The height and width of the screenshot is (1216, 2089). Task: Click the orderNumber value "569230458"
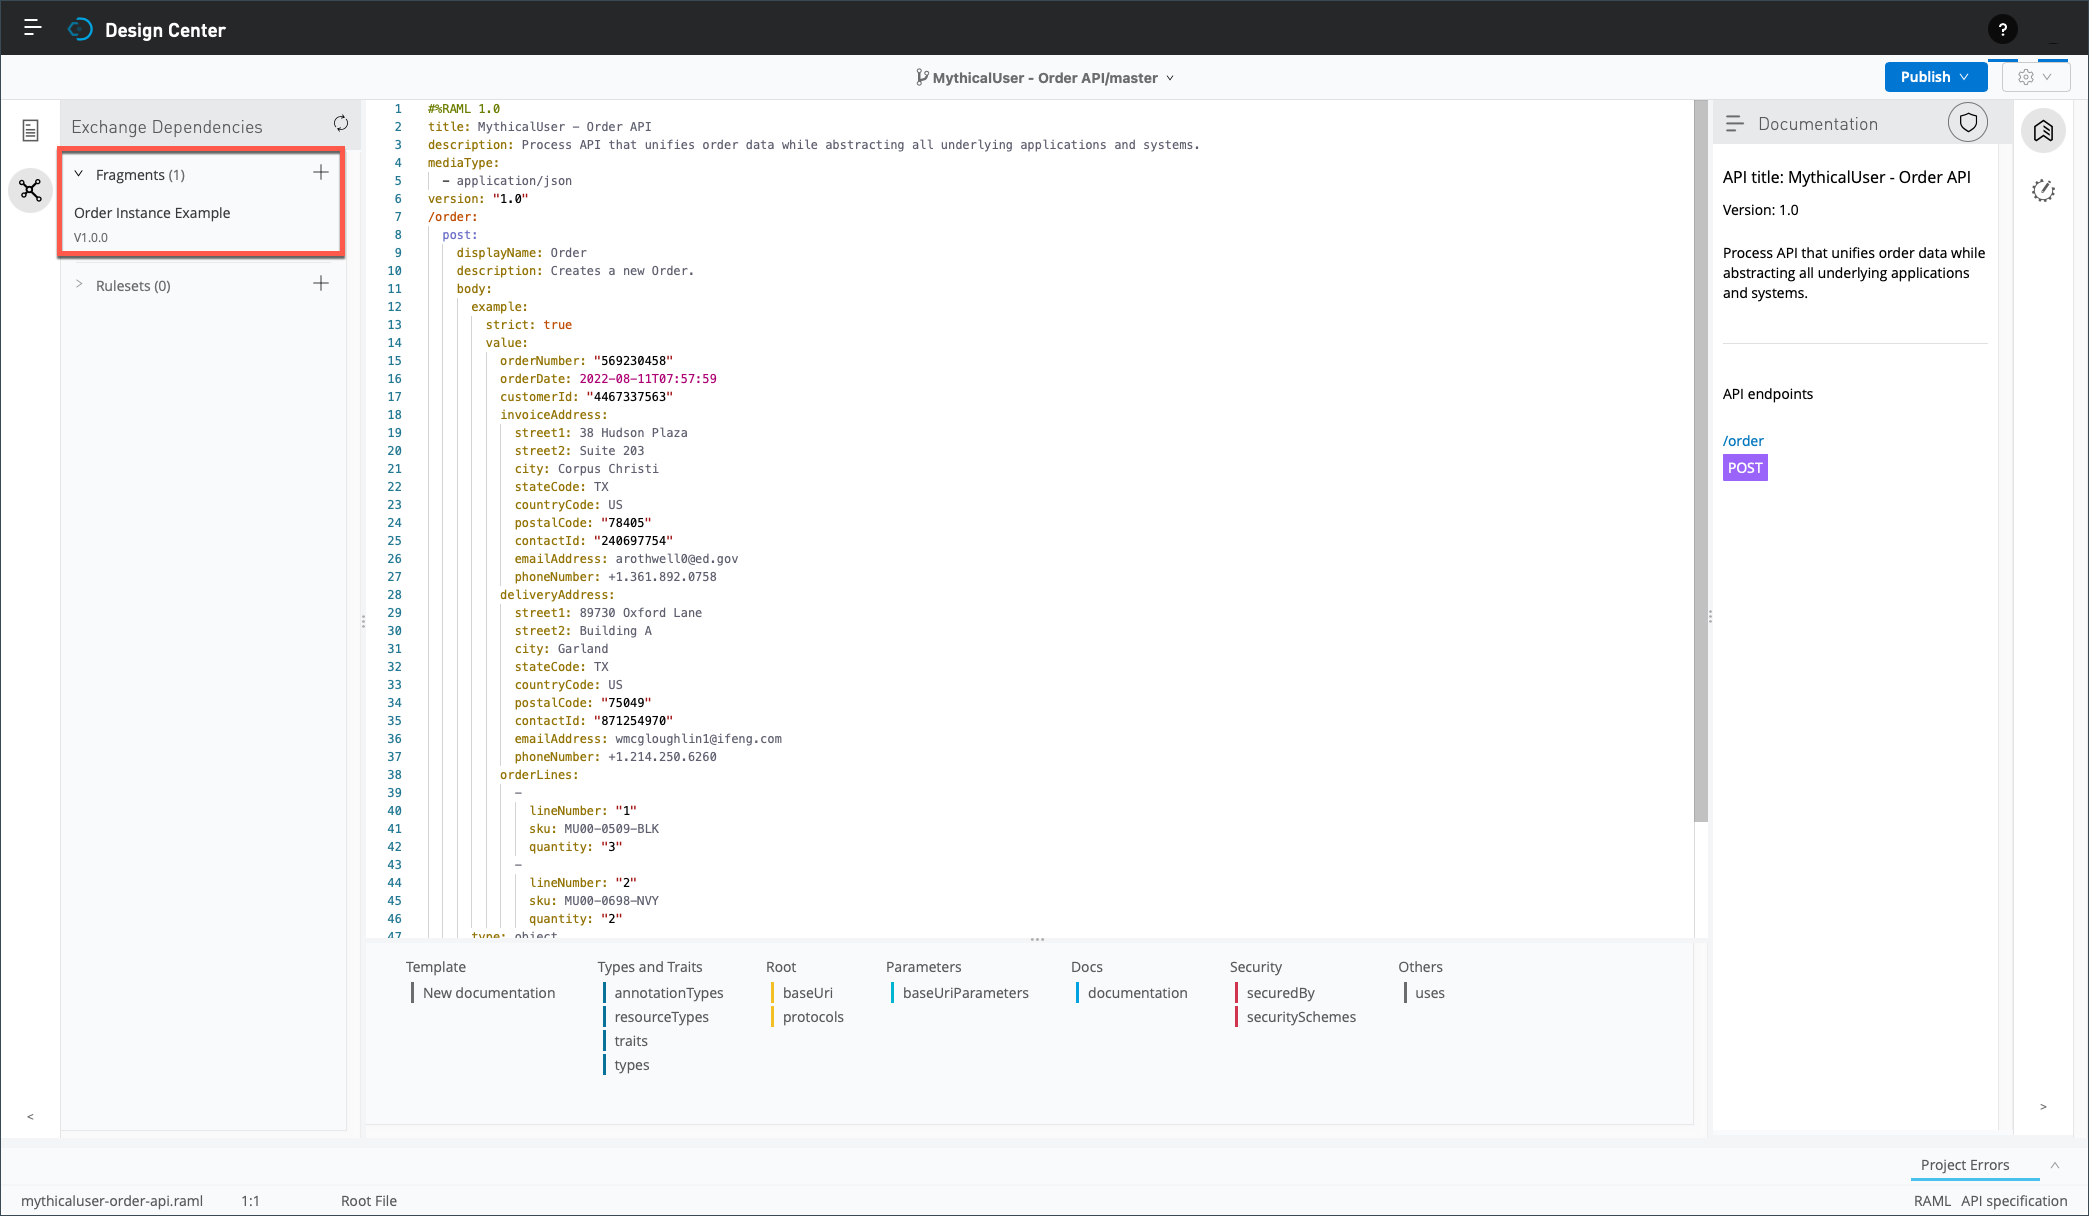[633, 361]
